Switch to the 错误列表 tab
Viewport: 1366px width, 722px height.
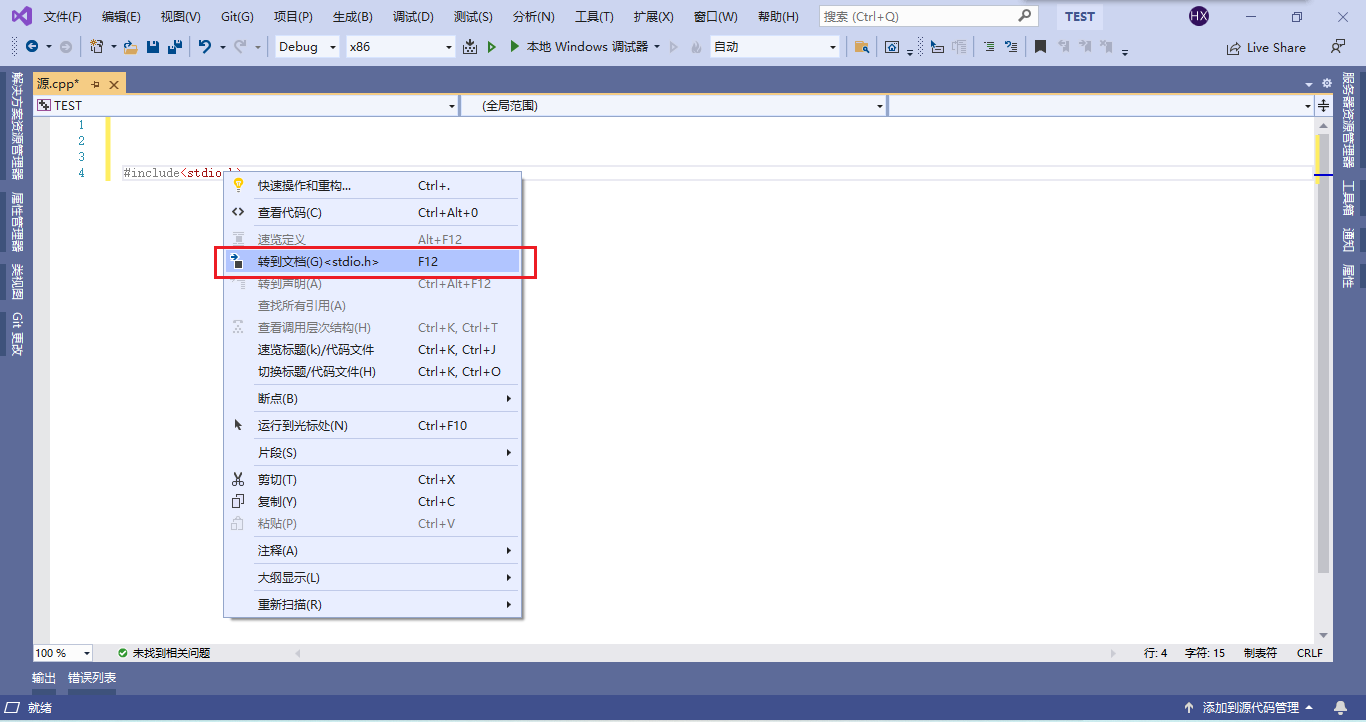94,677
